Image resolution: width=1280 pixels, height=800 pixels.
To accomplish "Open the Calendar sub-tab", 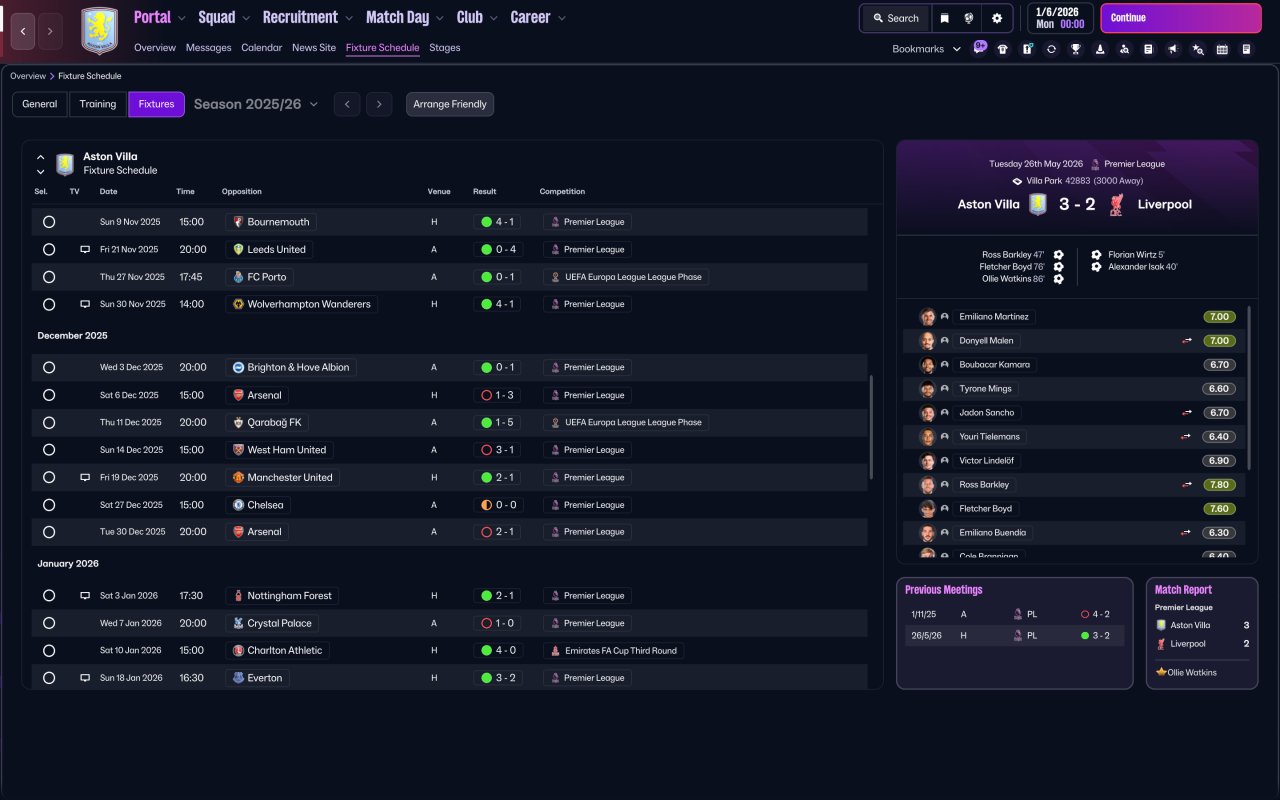I will tap(262, 48).
